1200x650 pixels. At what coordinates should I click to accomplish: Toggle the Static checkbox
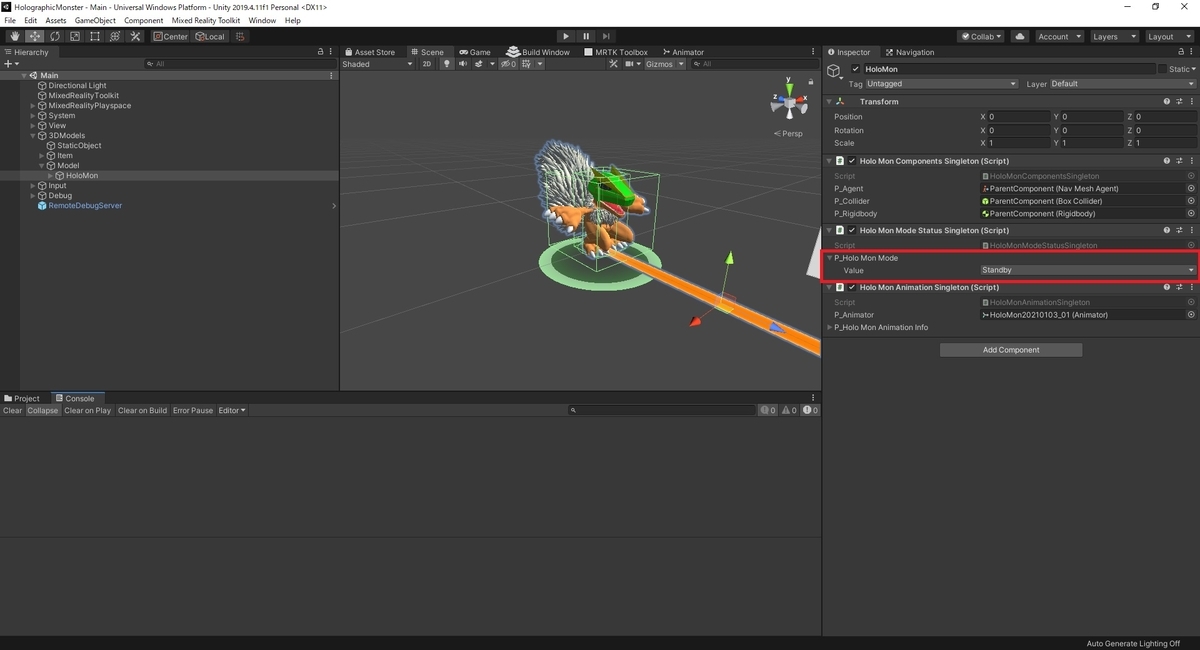[x=1162, y=69]
